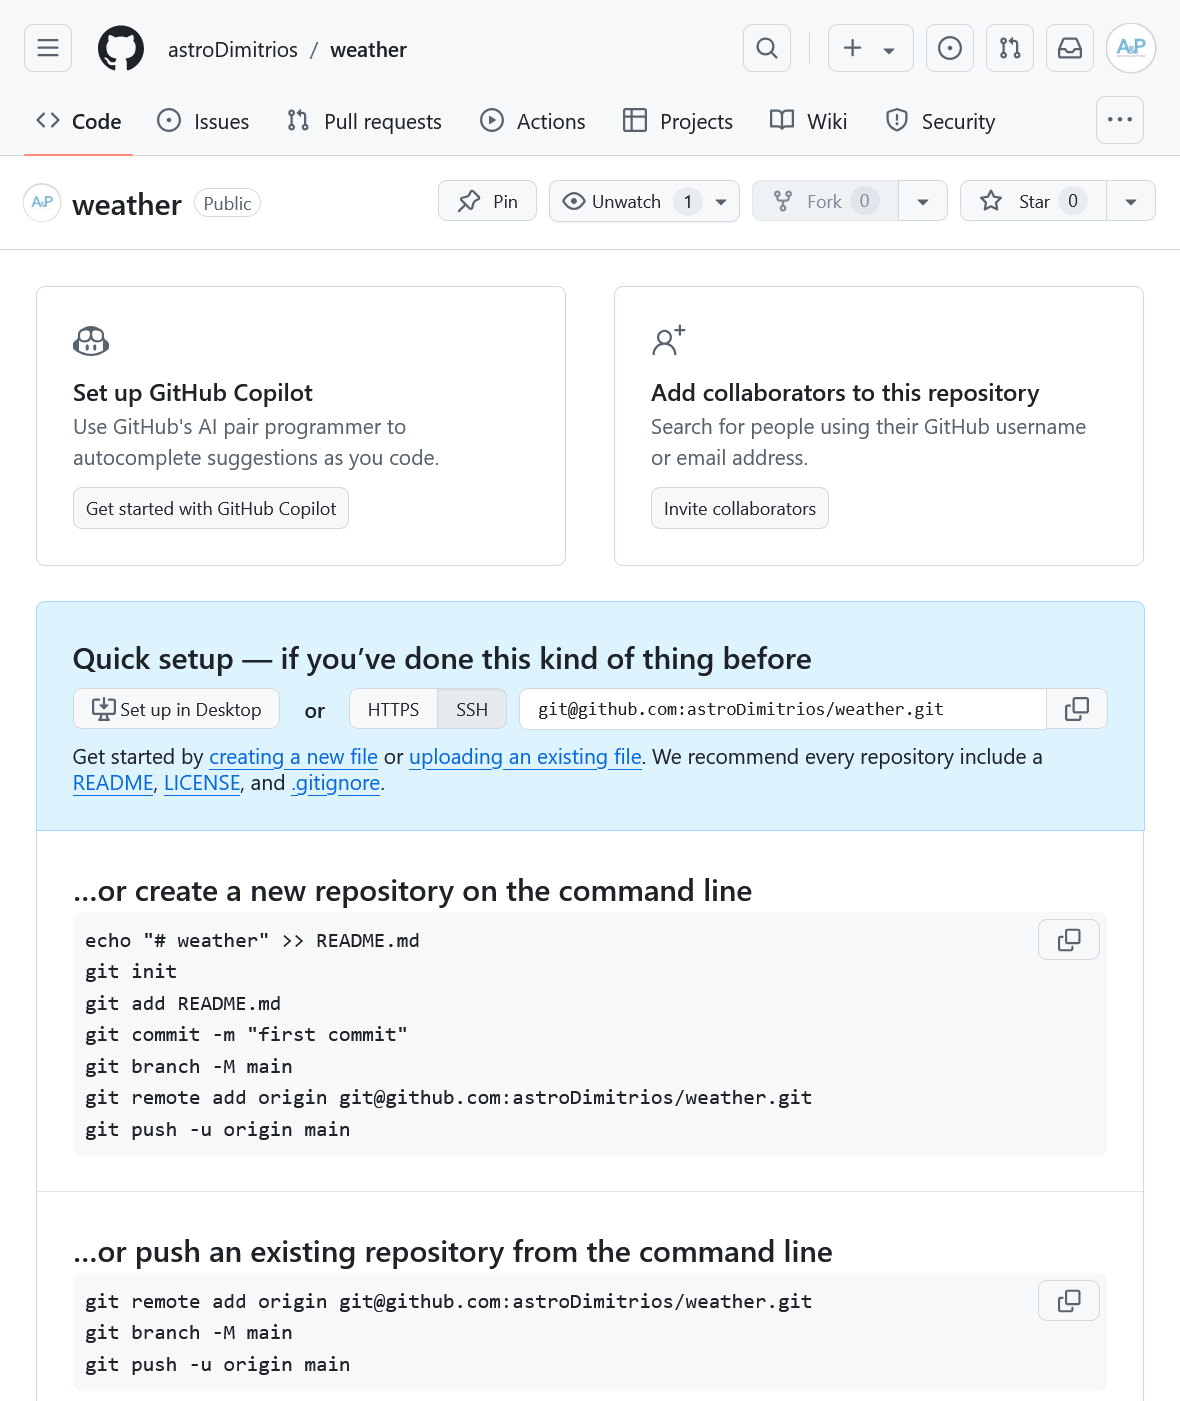The height and width of the screenshot is (1401, 1180).
Task: Click 'git commit -m "first commit"' text
Action: (x=246, y=1035)
